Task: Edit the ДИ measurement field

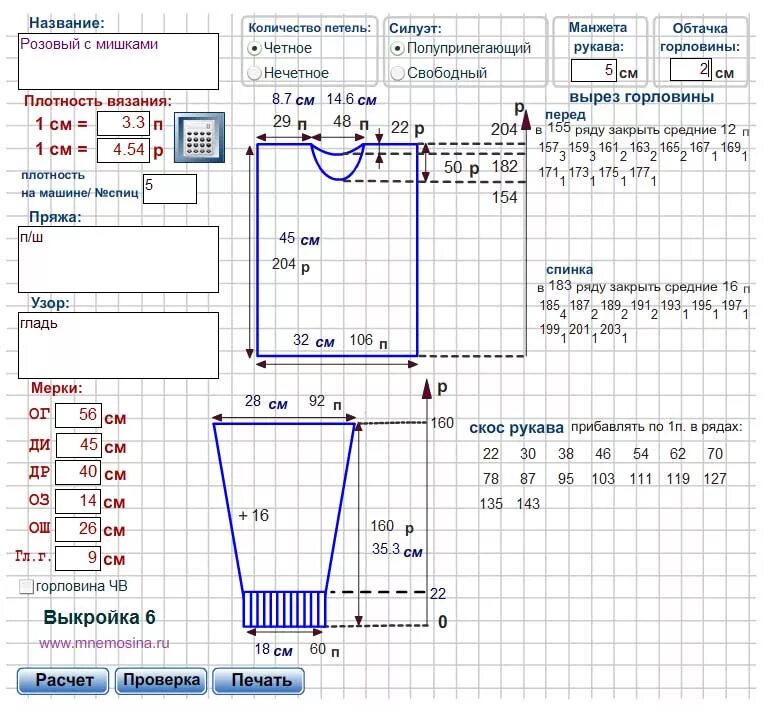Action: (78, 445)
